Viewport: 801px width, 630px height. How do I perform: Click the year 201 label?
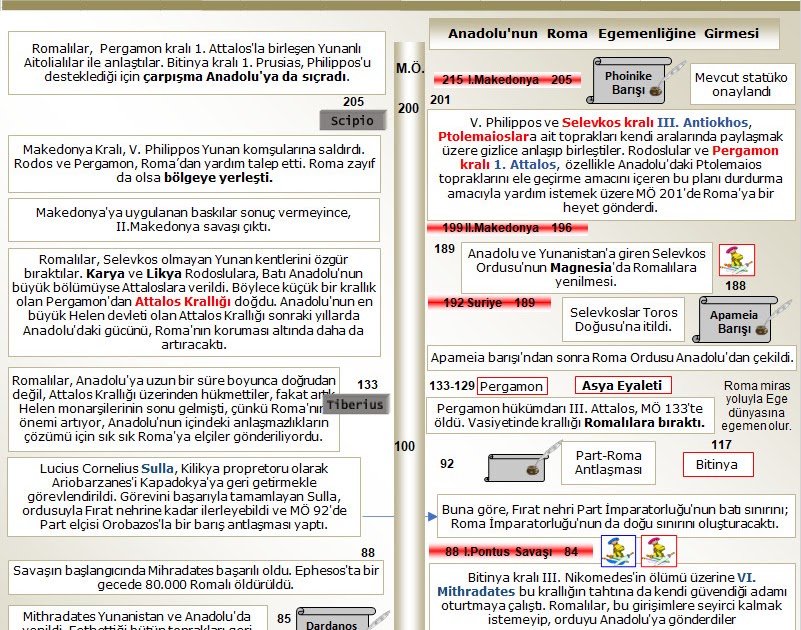[x=440, y=100]
